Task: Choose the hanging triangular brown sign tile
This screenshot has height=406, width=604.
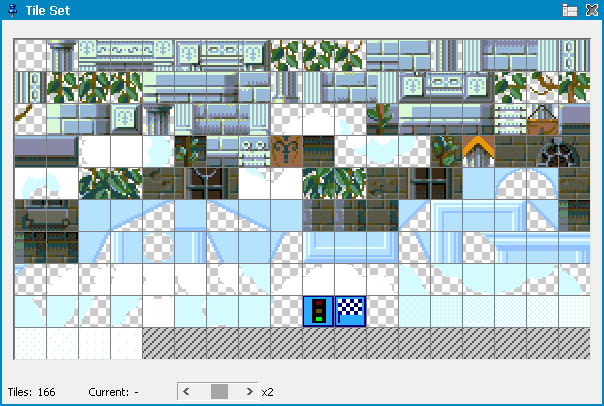Action: (542, 119)
